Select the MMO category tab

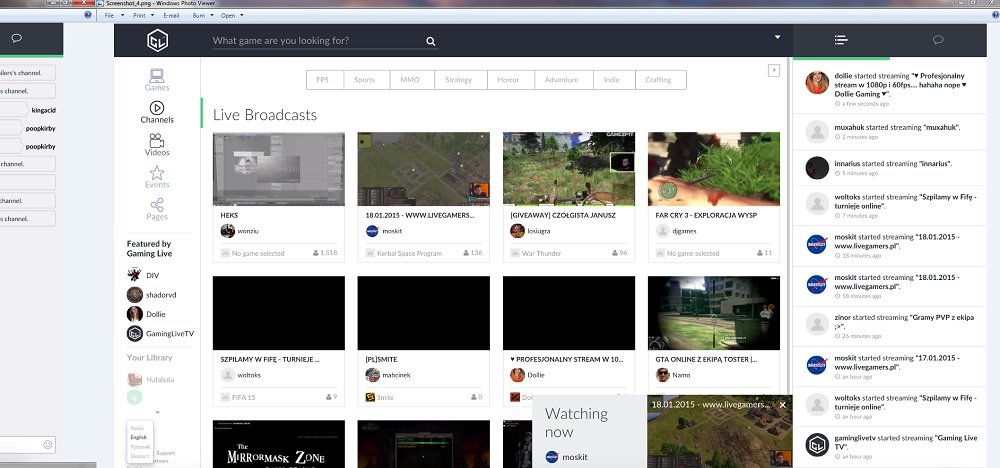point(410,80)
